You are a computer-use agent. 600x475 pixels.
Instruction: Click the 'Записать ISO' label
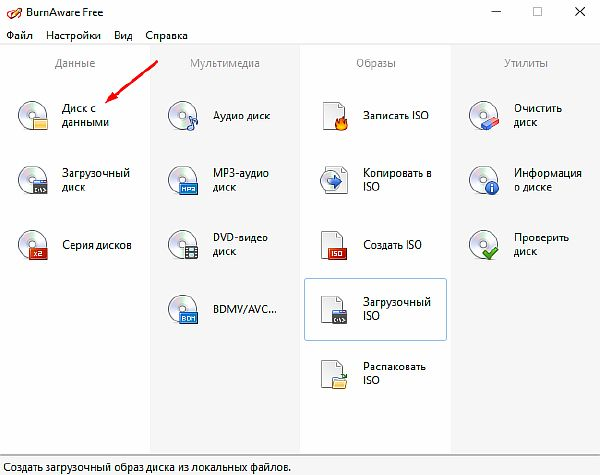[396, 116]
